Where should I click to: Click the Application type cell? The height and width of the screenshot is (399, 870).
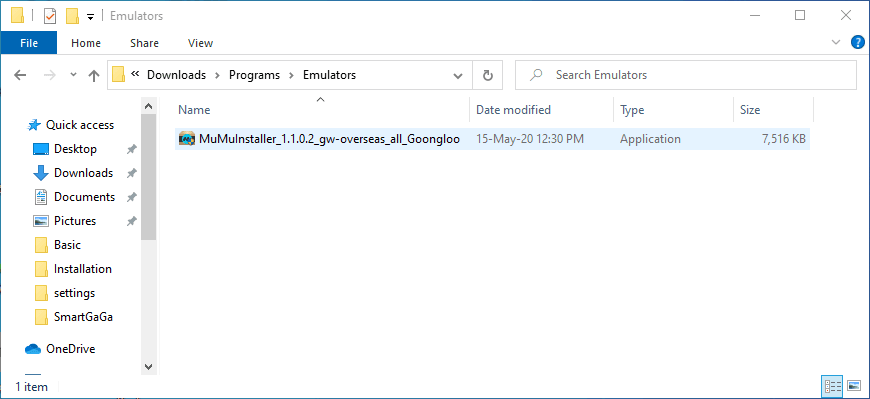(x=650, y=139)
